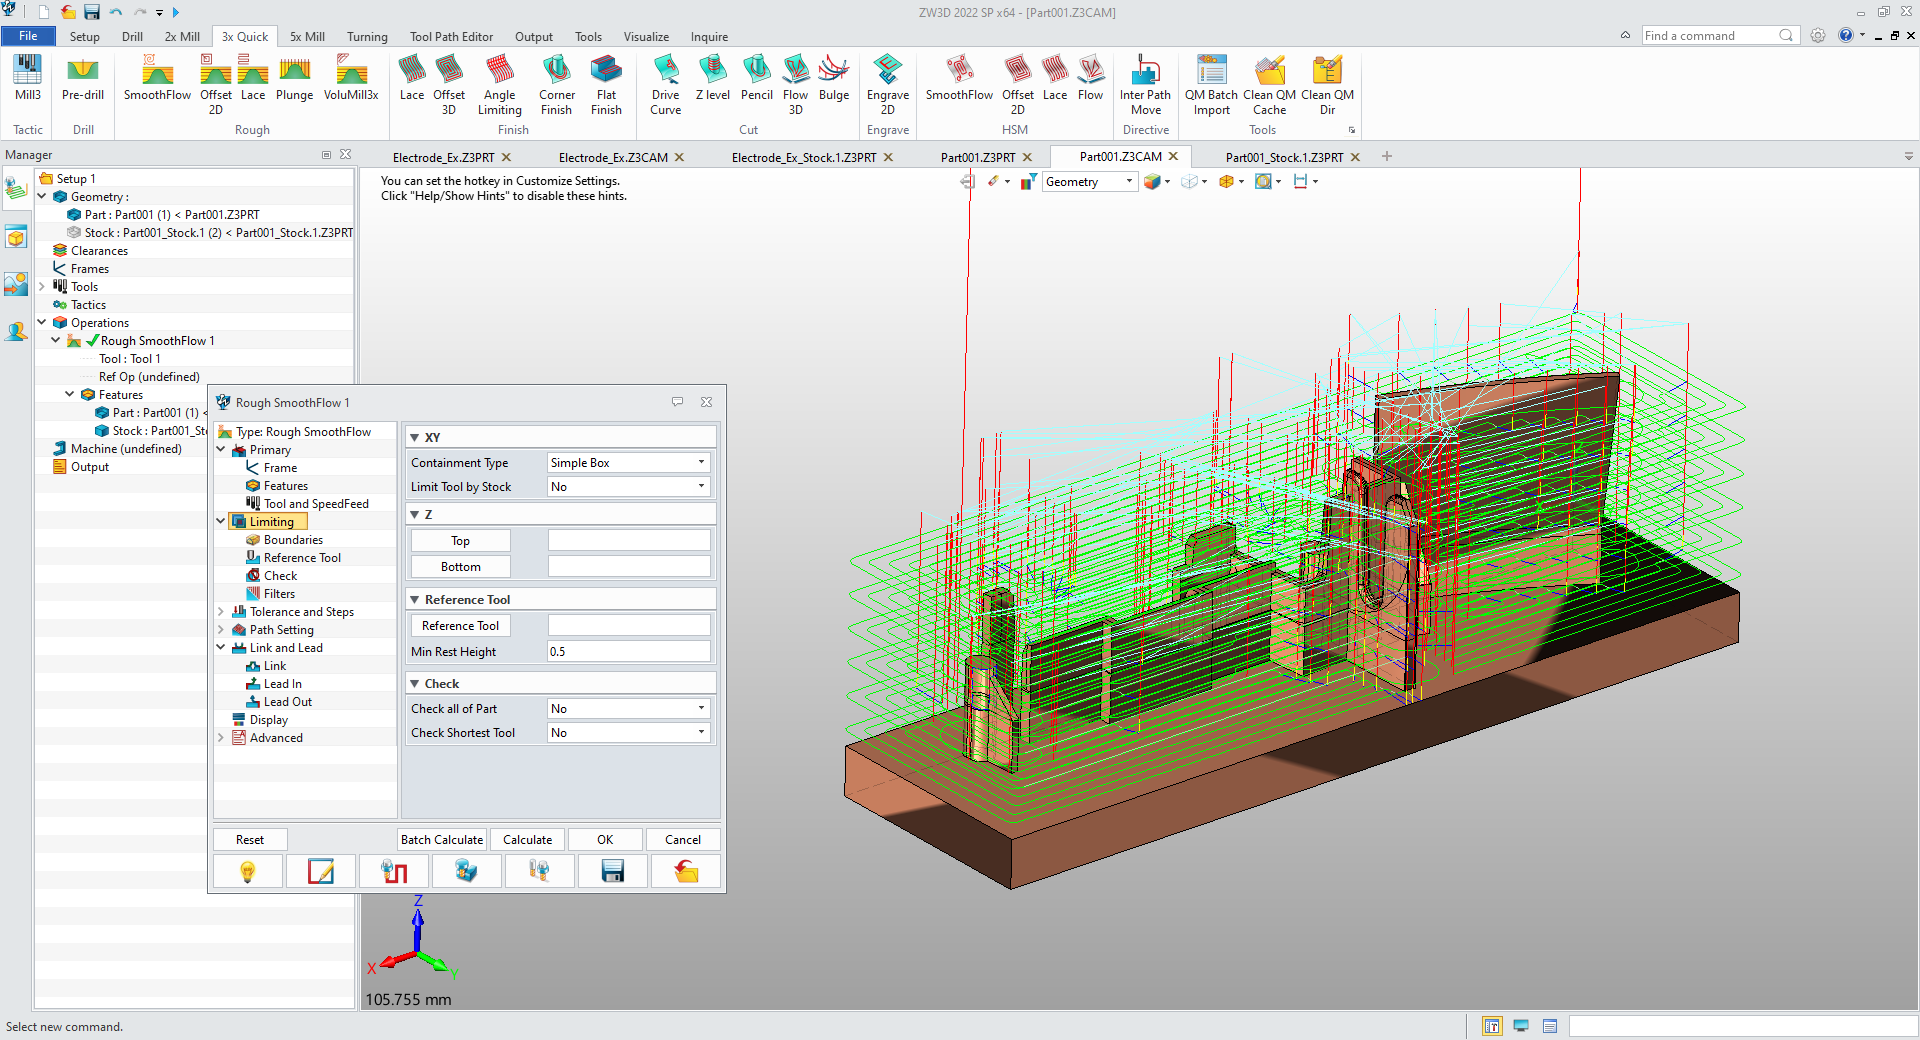
Task: Click the Inter Path Move directive
Action: coord(1146,85)
